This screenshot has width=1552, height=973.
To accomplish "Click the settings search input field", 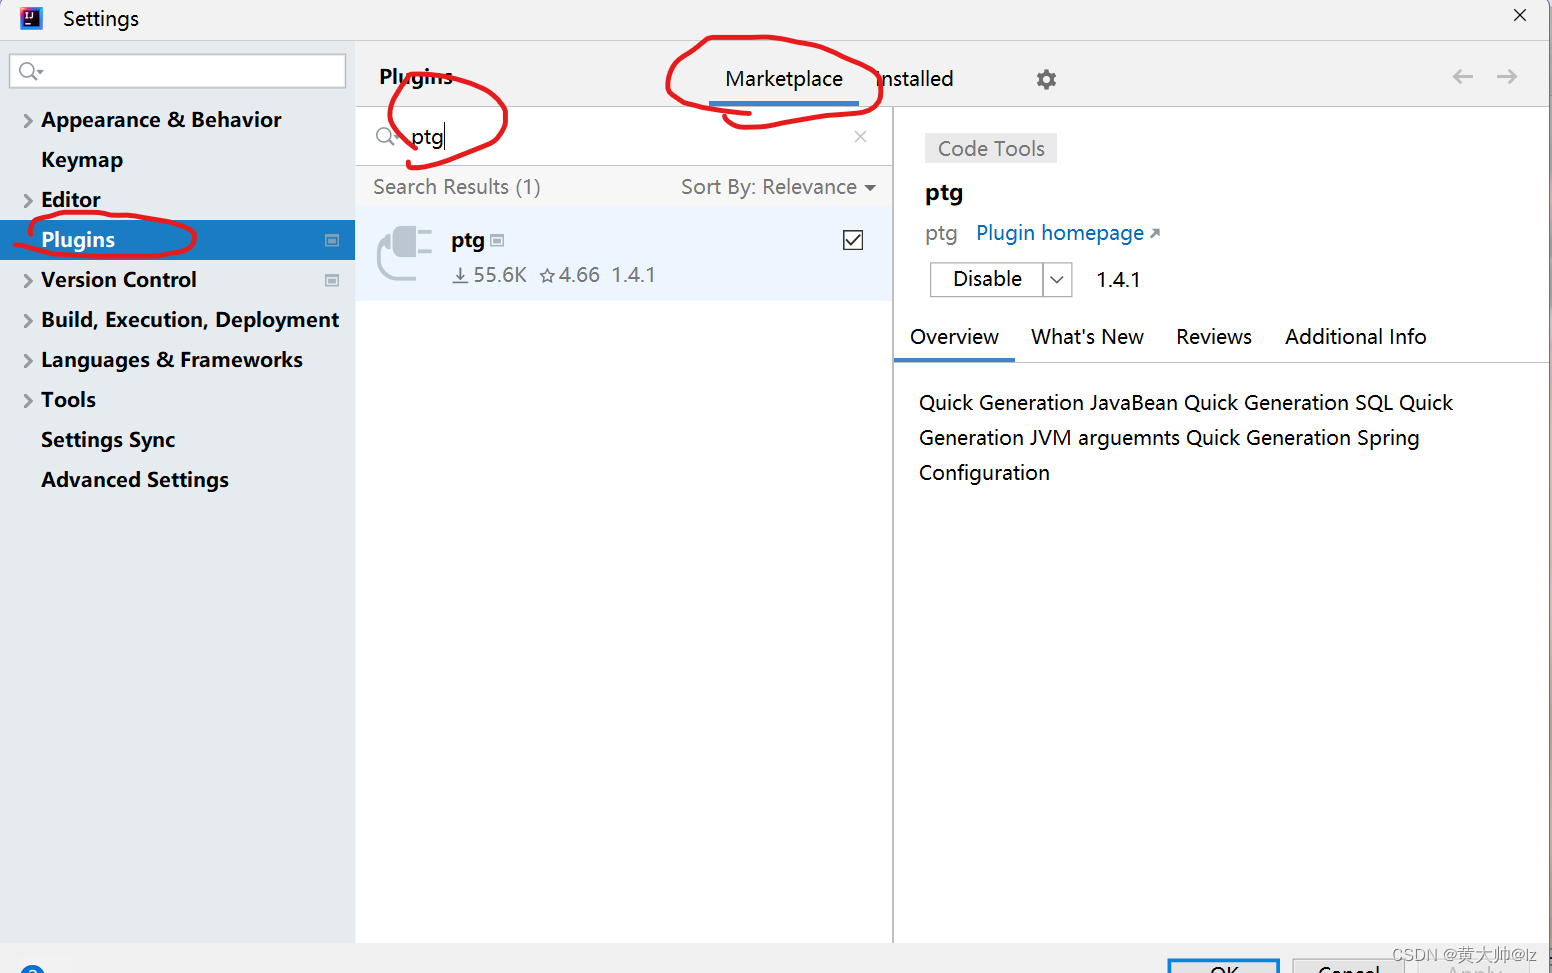I will tap(178, 71).
